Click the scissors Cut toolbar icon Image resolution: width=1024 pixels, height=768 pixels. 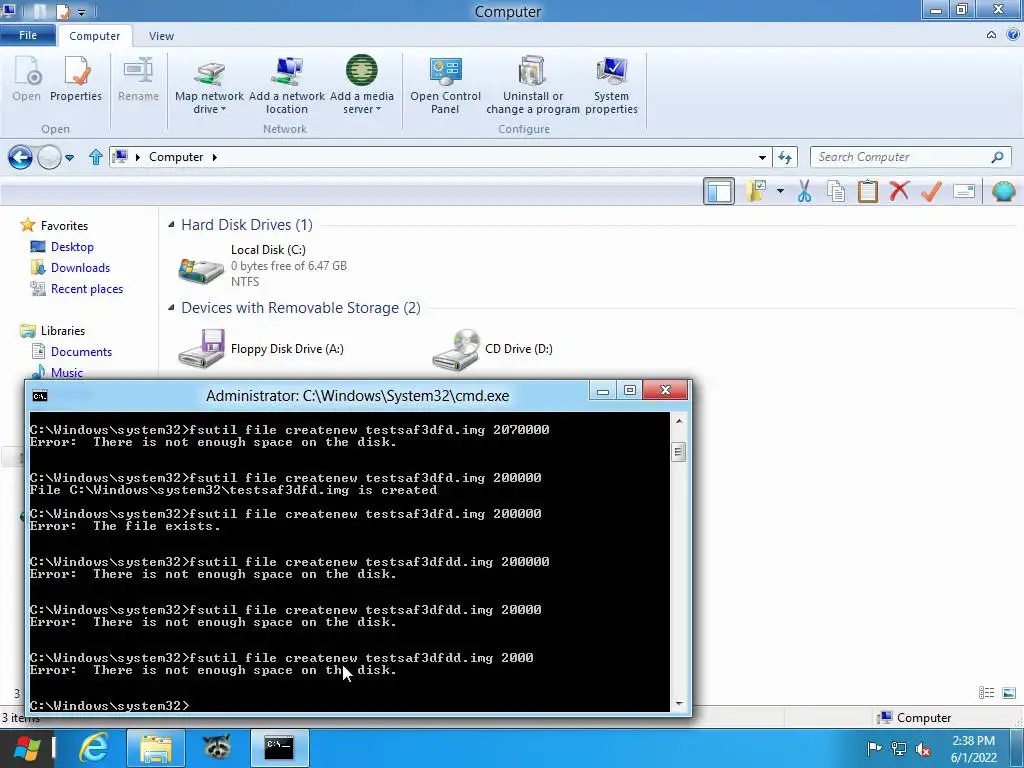click(x=804, y=191)
